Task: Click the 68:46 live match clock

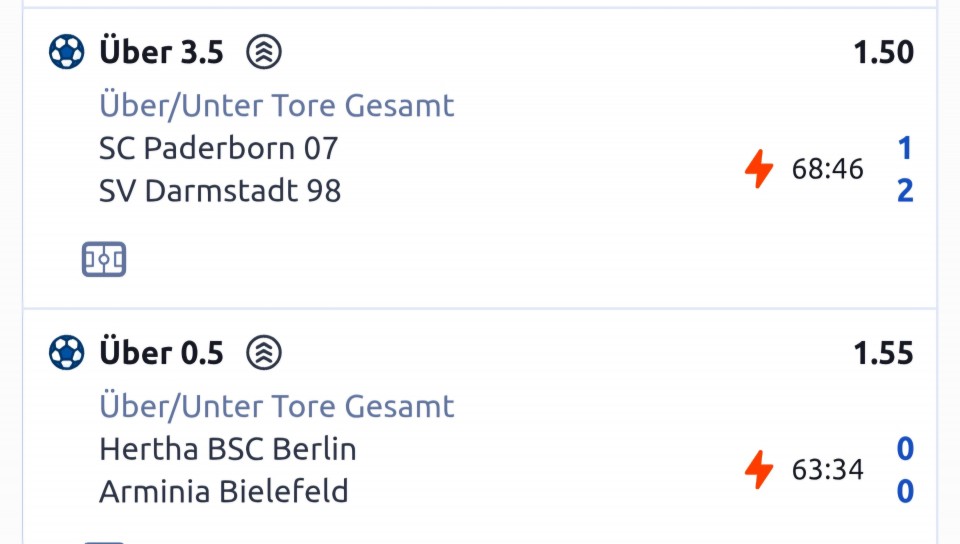Action: 827,169
